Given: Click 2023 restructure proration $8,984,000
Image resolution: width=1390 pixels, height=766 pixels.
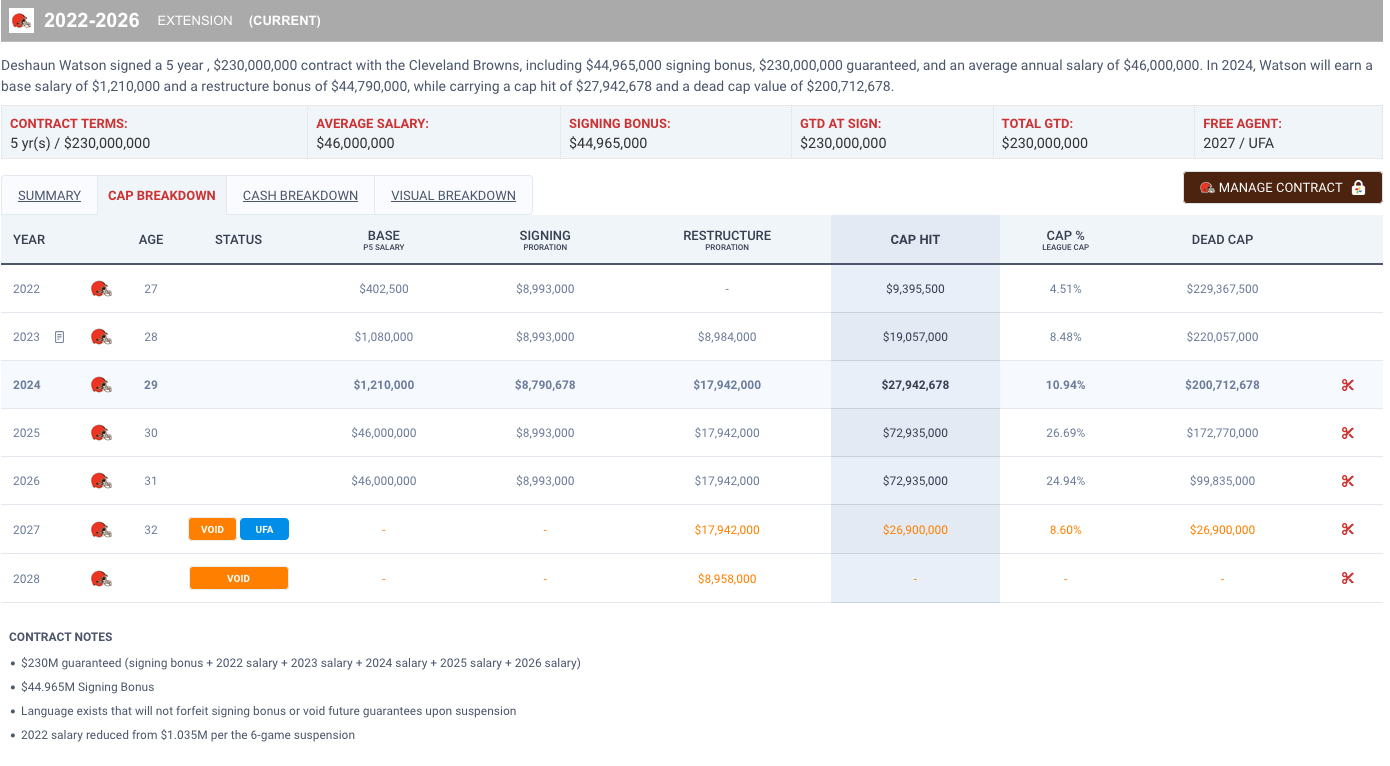Looking at the screenshot, I should (x=727, y=337).
